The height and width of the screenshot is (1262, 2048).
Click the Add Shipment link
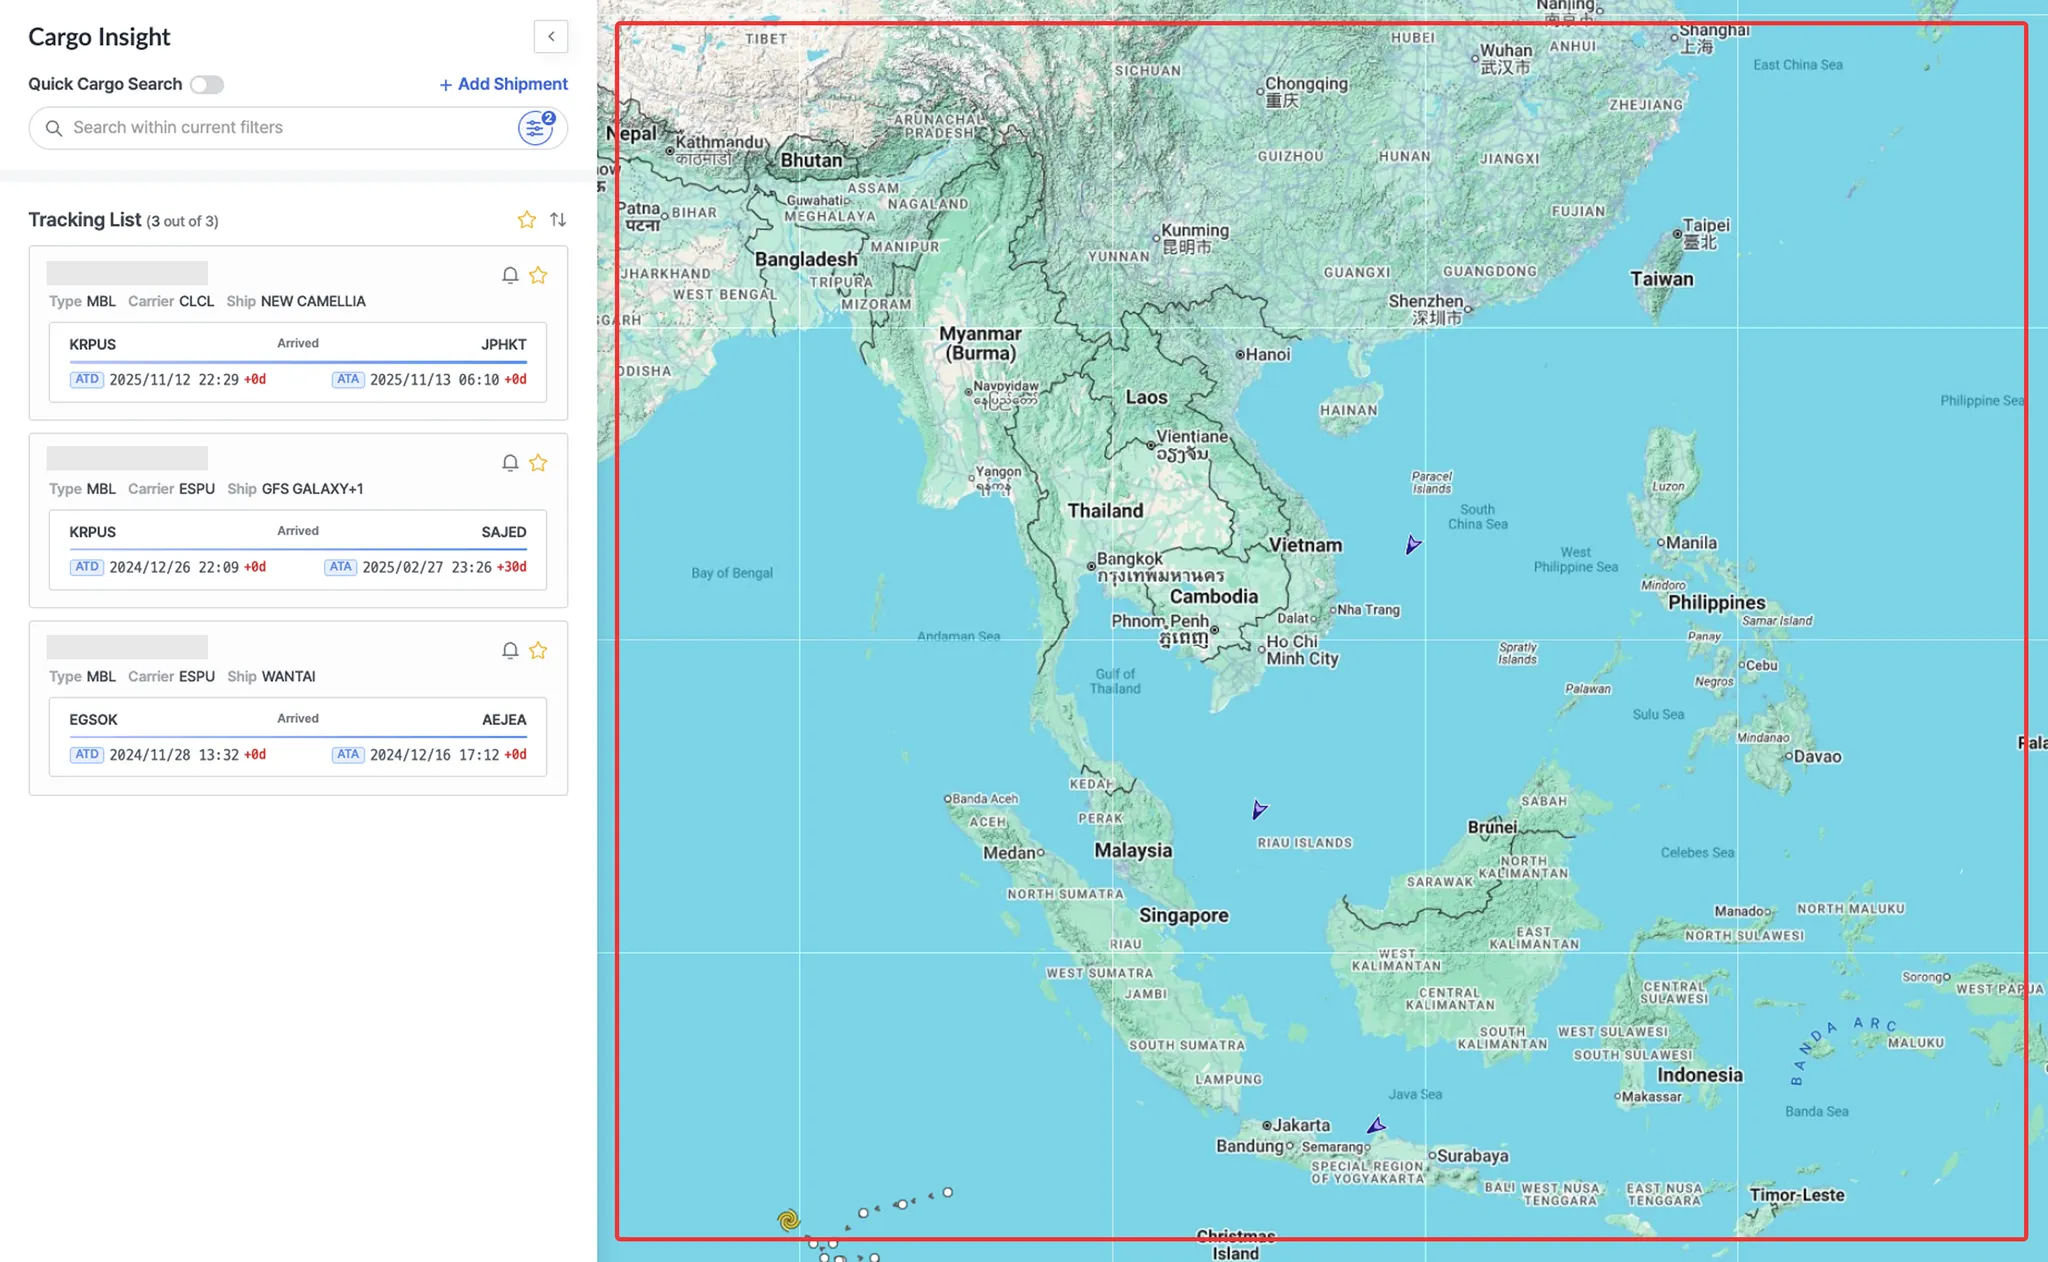[x=503, y=85]
